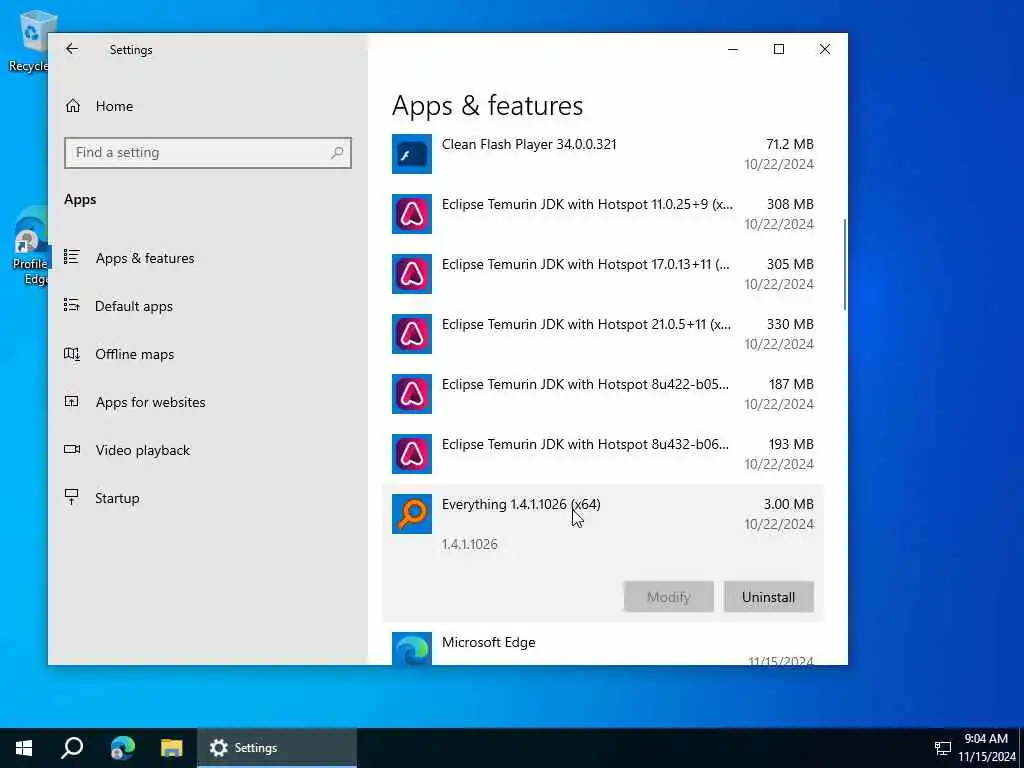Close the Settings window
The height and width of the screenshot is (768, 1024).
825,49
